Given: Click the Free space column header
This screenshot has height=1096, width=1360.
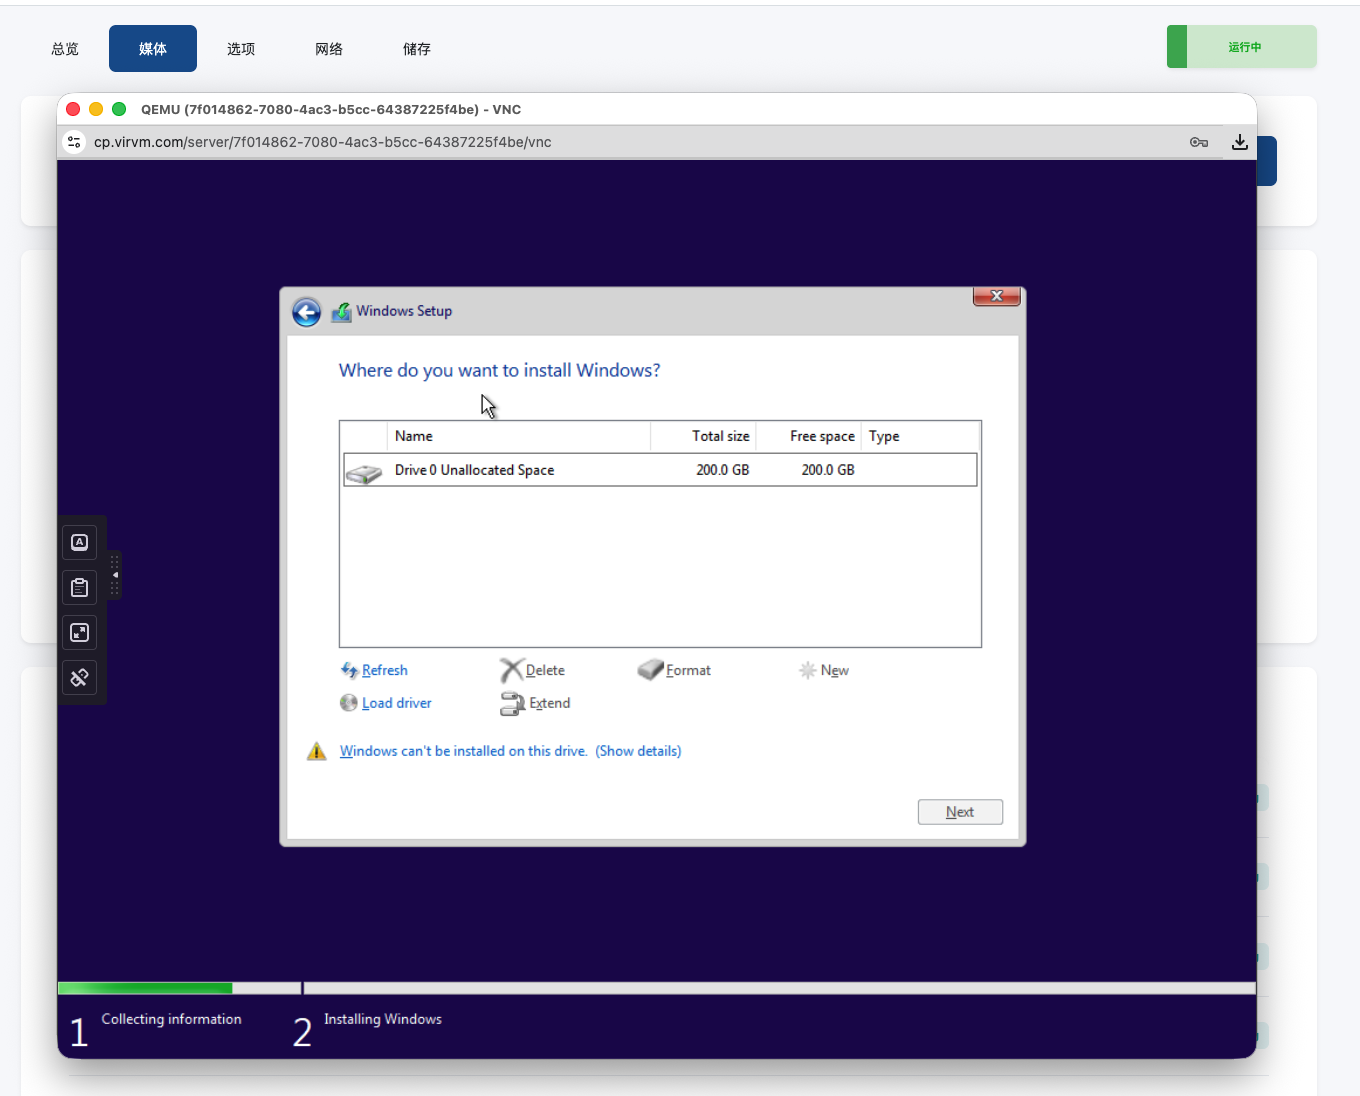Looking at the screenshot, I should click(808, 436).
